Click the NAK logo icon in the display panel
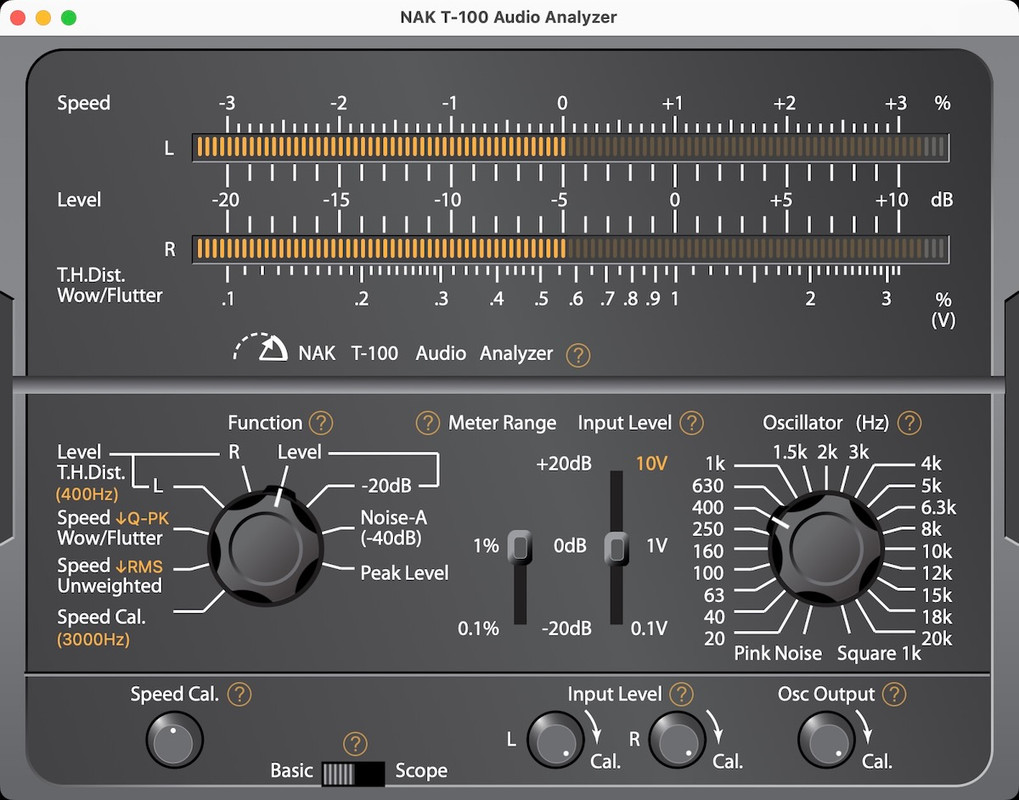This screenshot has height=800, width=1019. [x=261, y=348]
